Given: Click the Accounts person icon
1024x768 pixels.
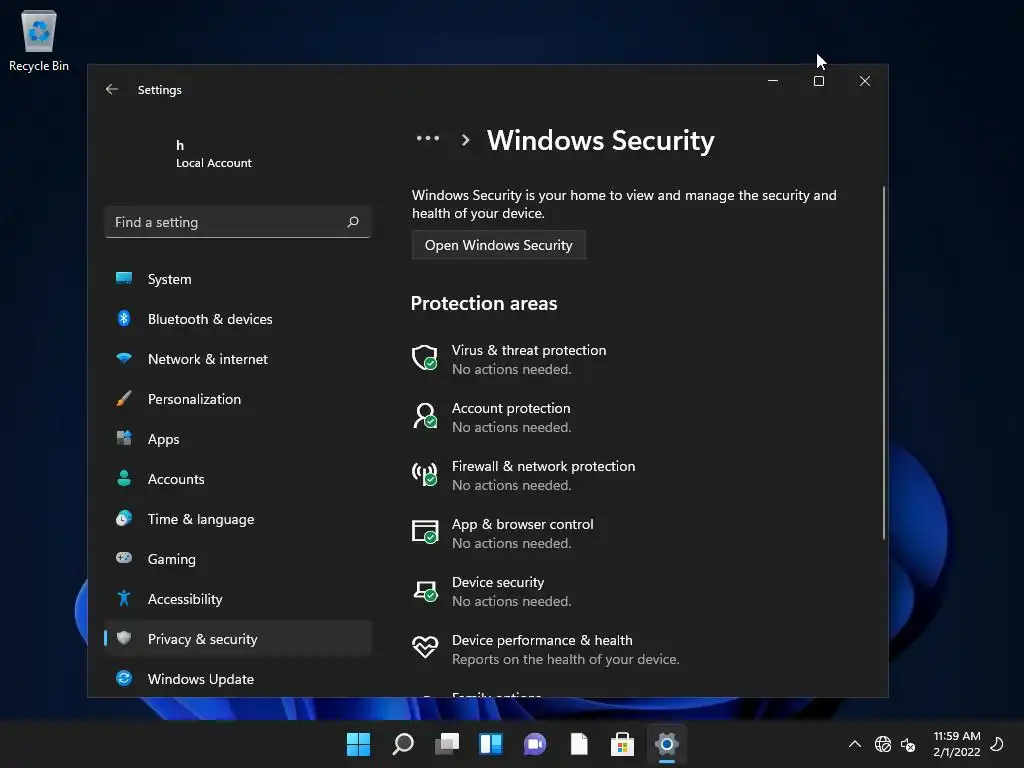Looking at the screenshot, I should tap(123, 478).
